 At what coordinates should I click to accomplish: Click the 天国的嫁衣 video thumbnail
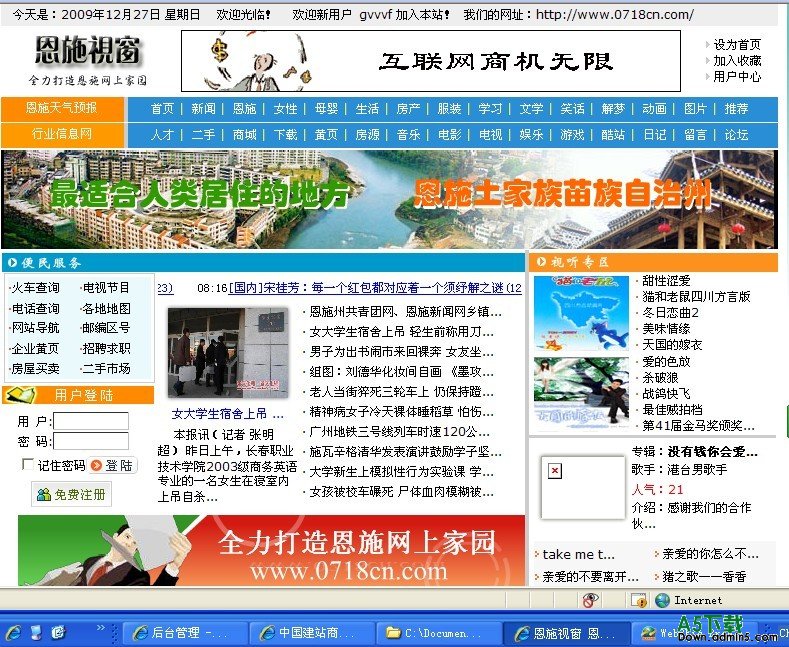(581, 394)
